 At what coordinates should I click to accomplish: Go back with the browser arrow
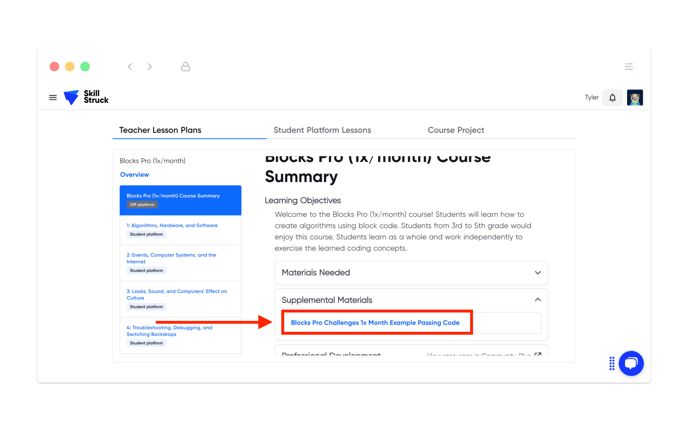[x=130, y=66]
